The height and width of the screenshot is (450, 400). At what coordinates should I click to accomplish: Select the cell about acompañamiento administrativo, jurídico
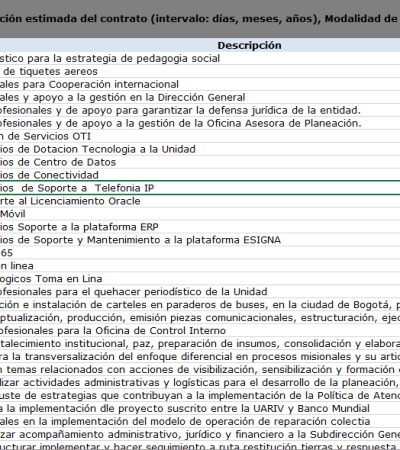point(200,435)
